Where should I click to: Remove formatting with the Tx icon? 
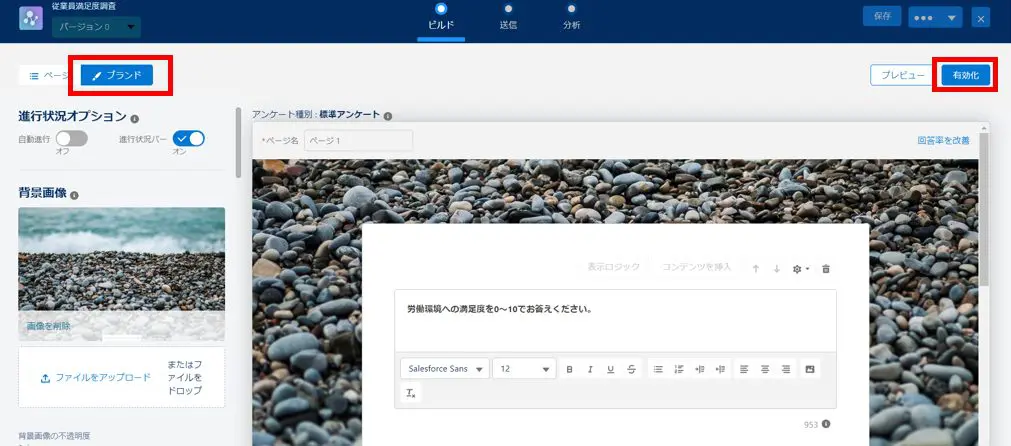click(x=411, y=393)
